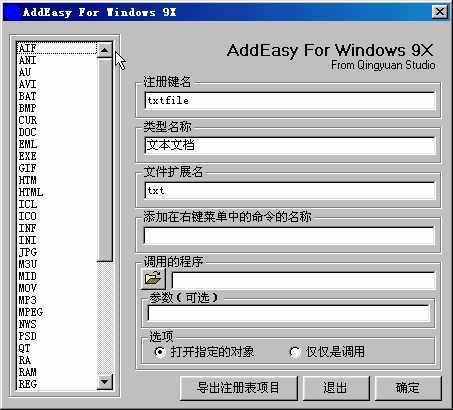Pick HTML entry in the list
This screenshot has height=410, width=453.
click(x=57, y=192)
